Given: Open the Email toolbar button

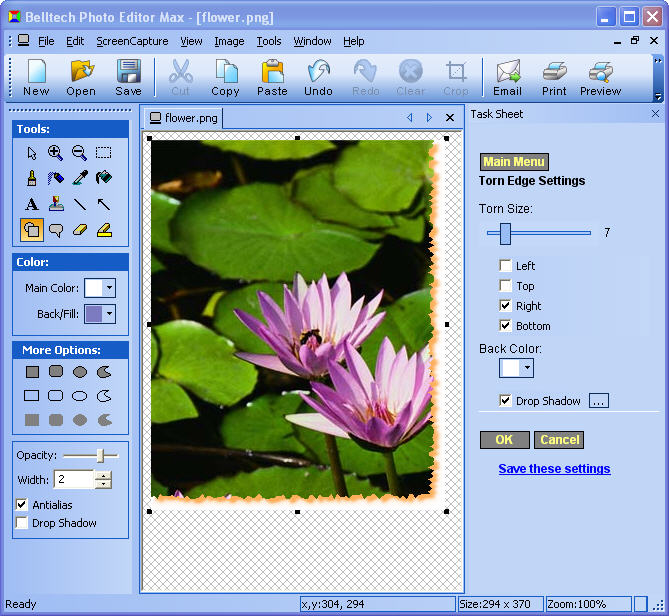Looking at the screenshot, I should [x=507, y=78].
